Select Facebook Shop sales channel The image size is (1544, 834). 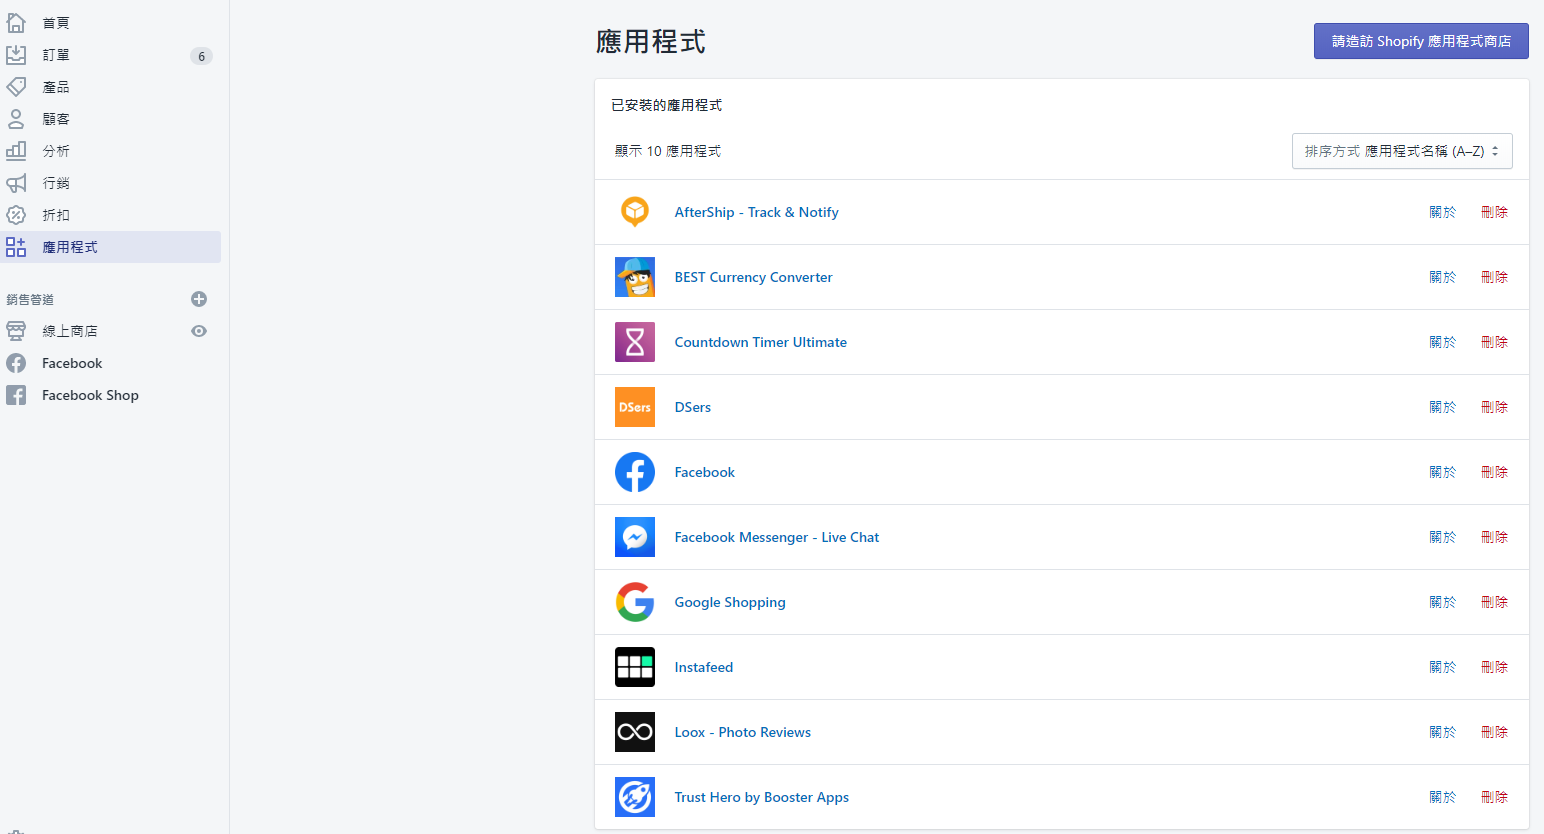click(90, 395)
